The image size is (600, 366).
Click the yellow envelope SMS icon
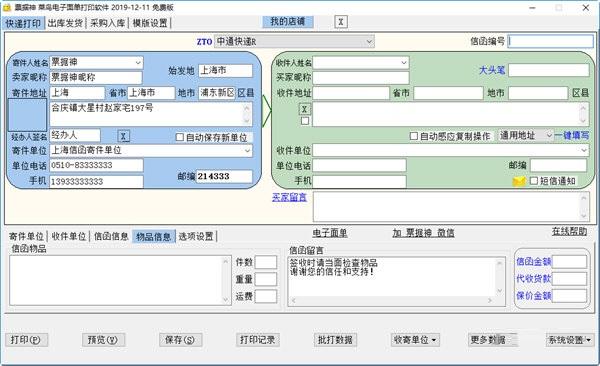(519, 181)
